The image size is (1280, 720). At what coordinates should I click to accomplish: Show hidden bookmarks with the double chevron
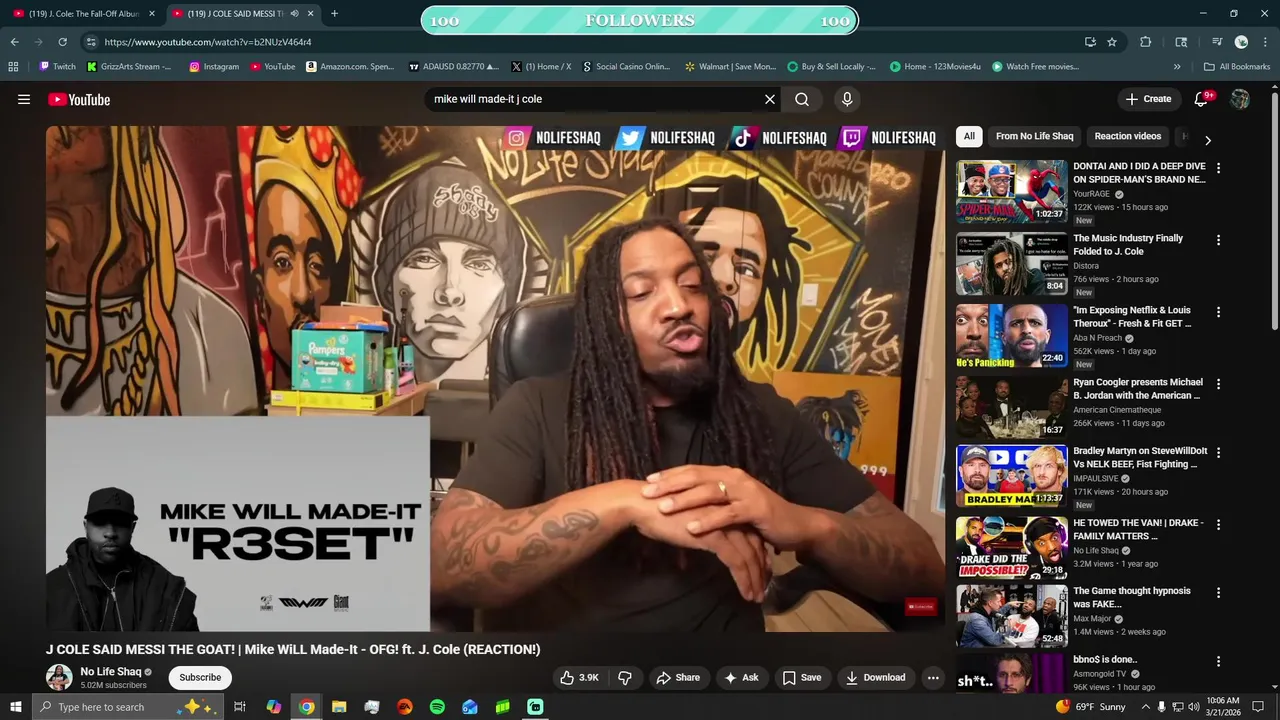pos(1177,67)
